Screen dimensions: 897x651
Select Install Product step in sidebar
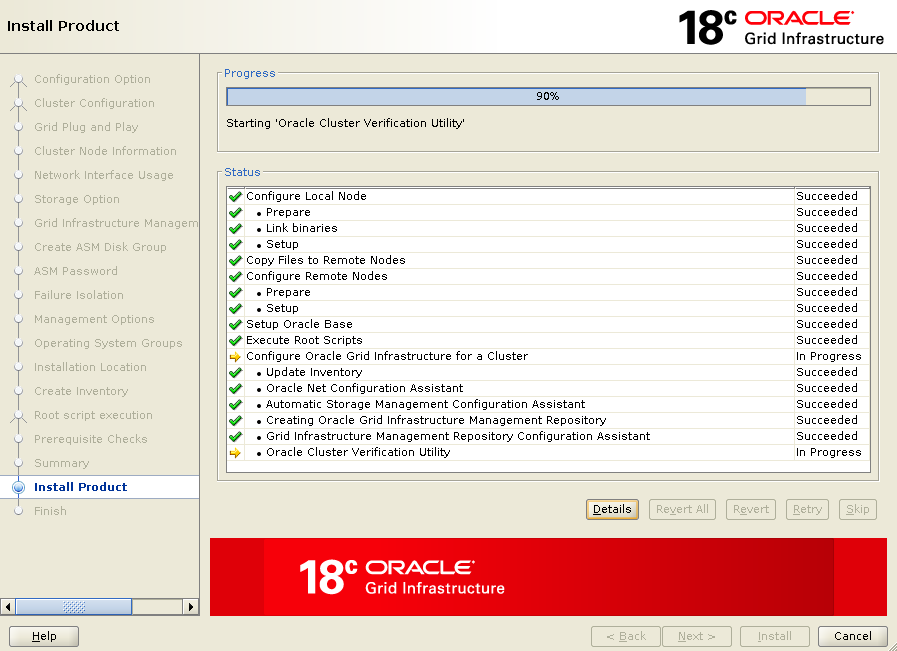pos(80,487)
